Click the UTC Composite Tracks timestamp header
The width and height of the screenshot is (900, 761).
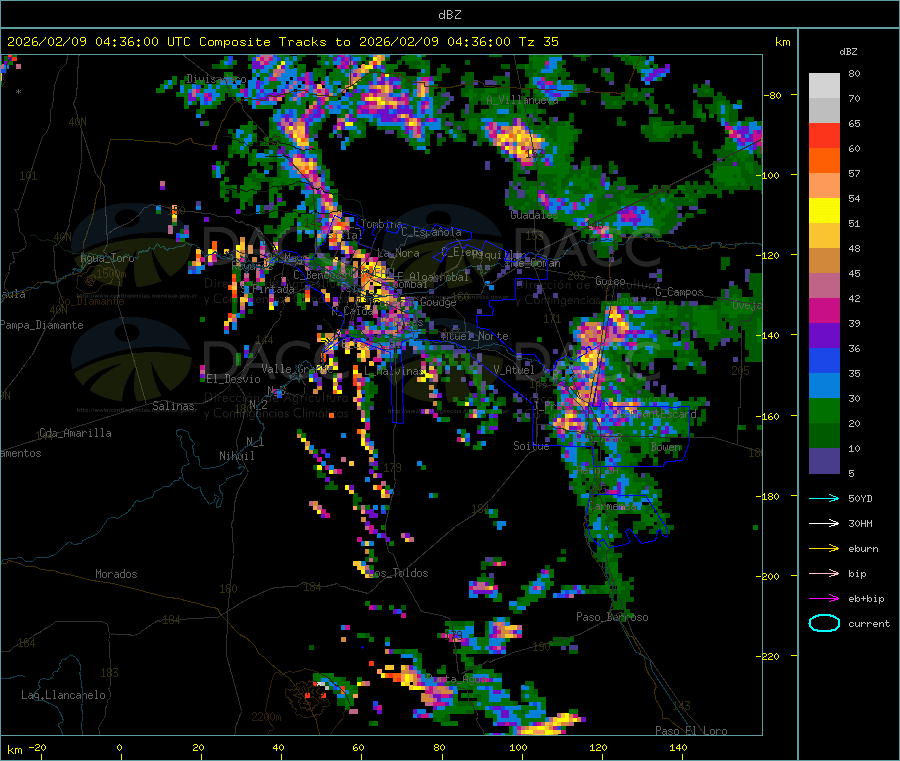click(282, 42)
